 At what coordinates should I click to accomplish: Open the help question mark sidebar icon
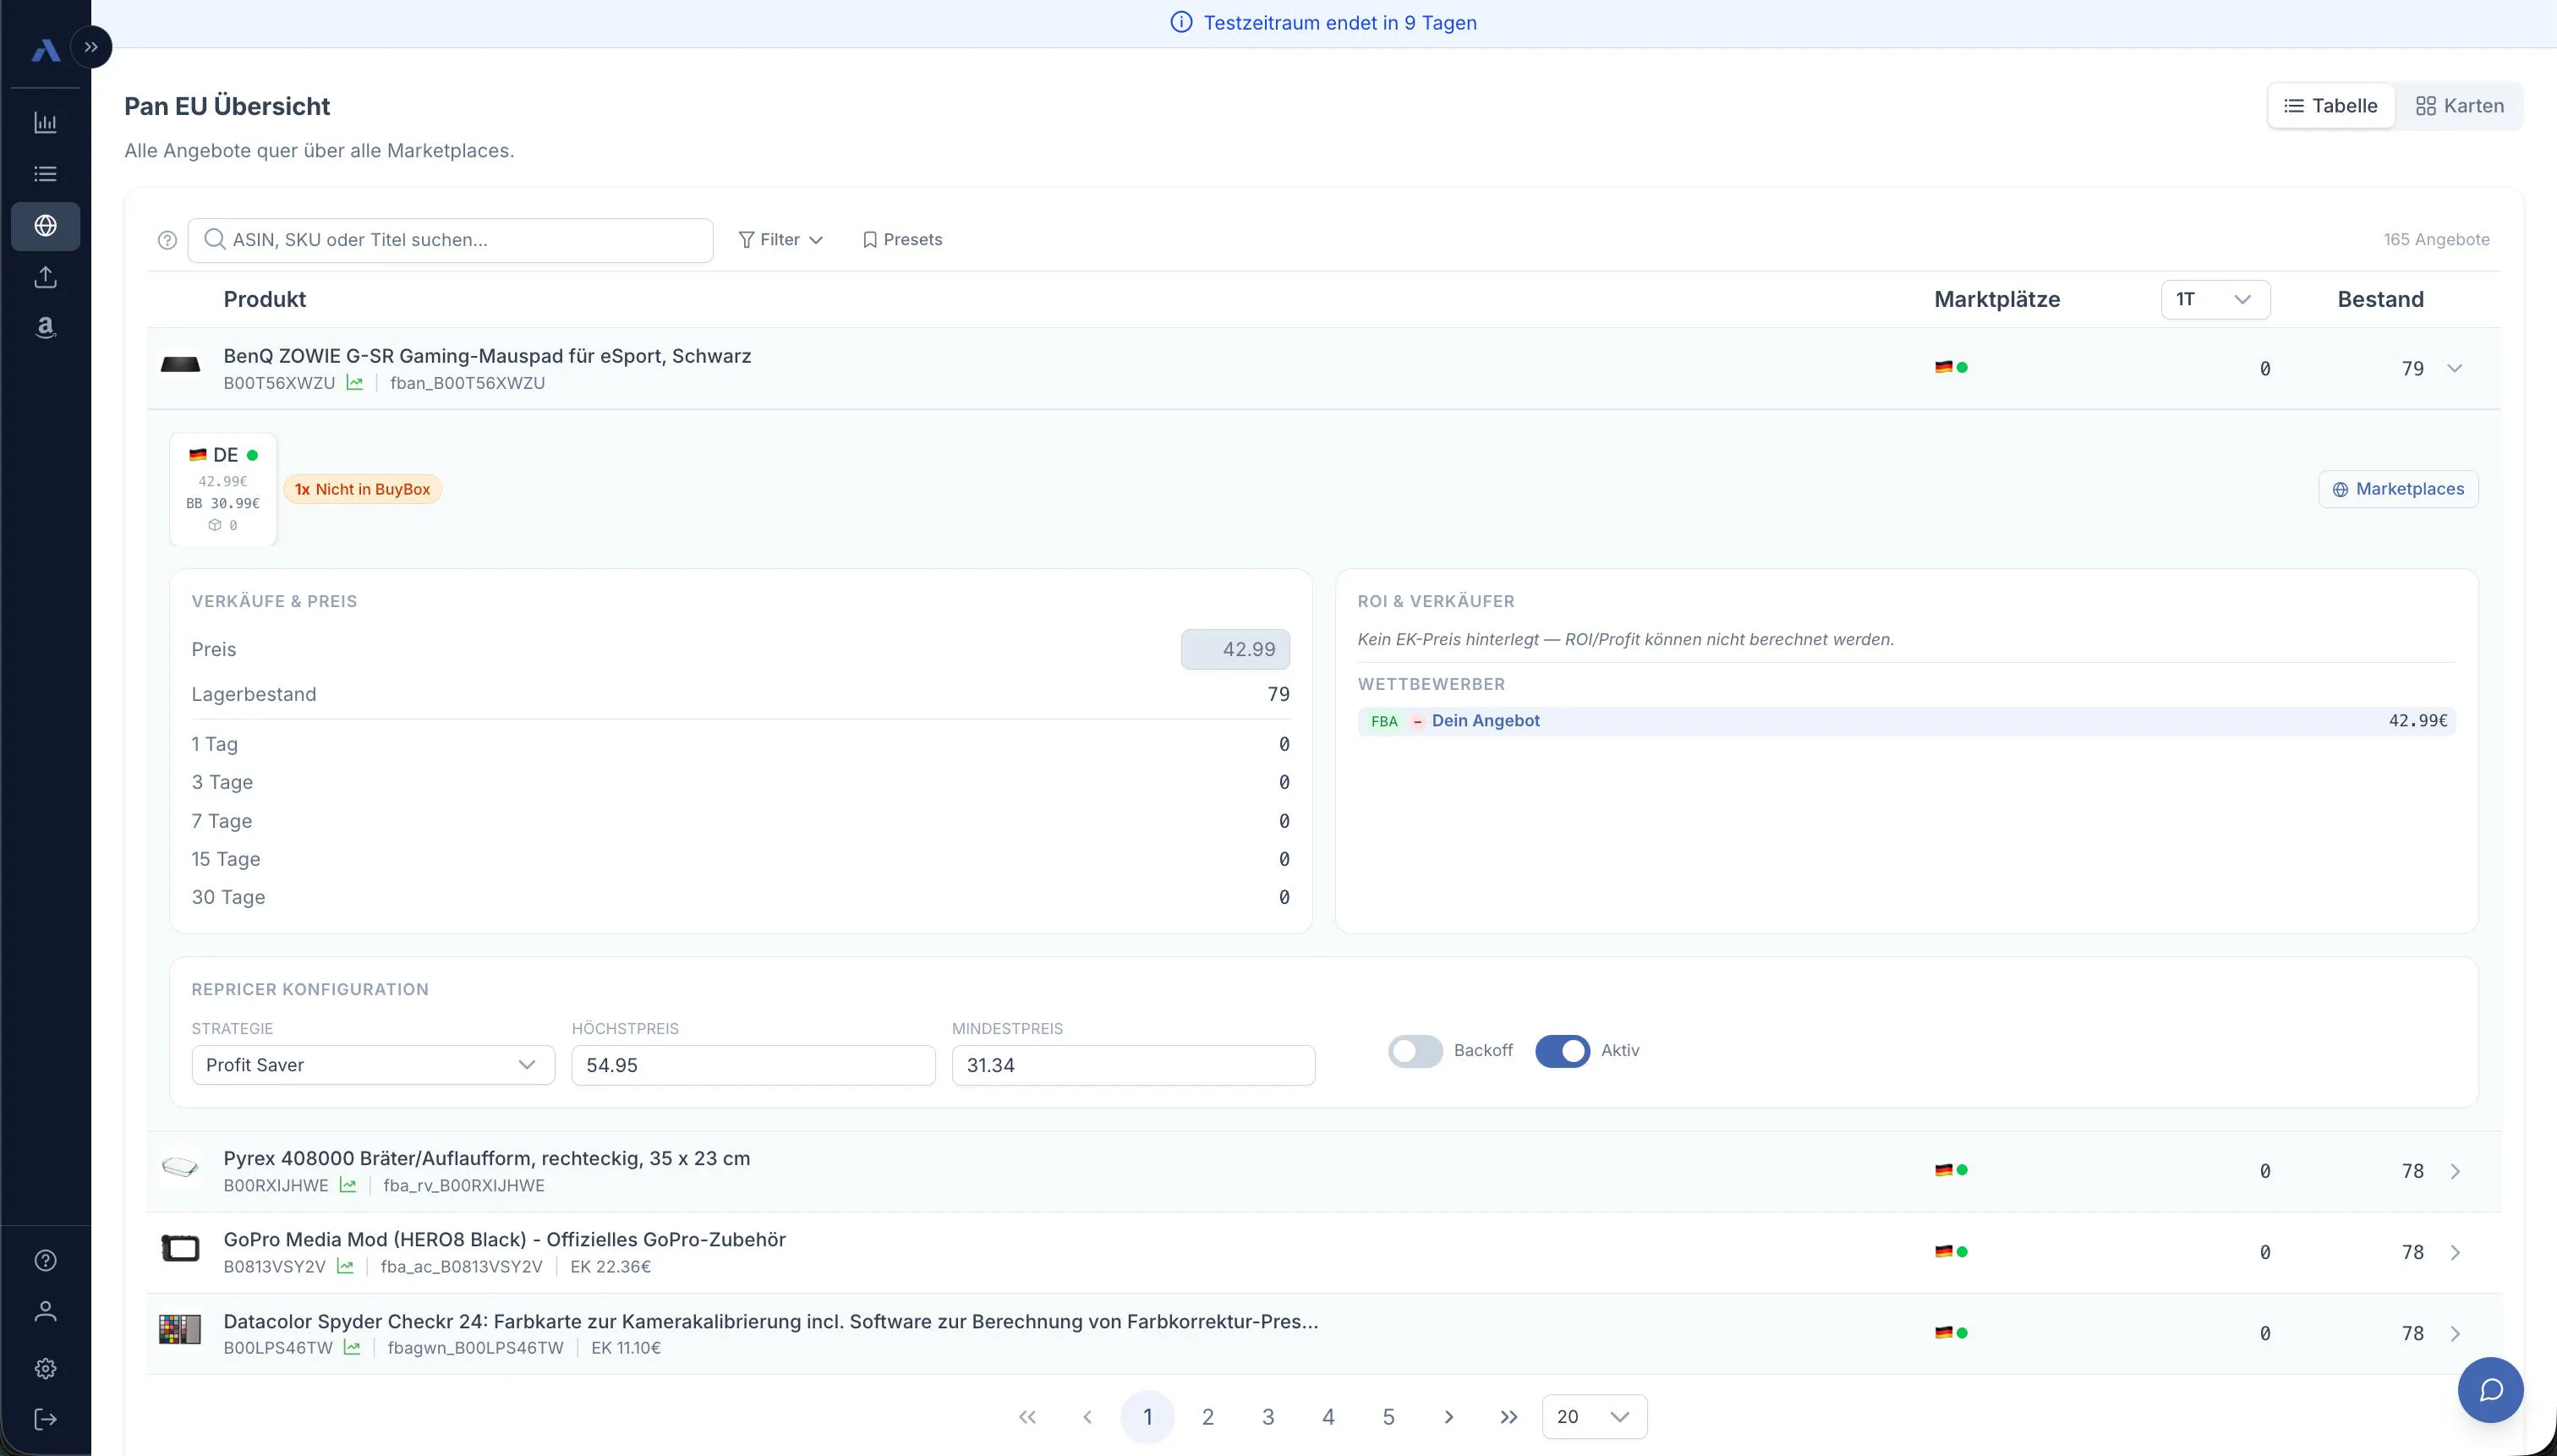click(45, 1260)
